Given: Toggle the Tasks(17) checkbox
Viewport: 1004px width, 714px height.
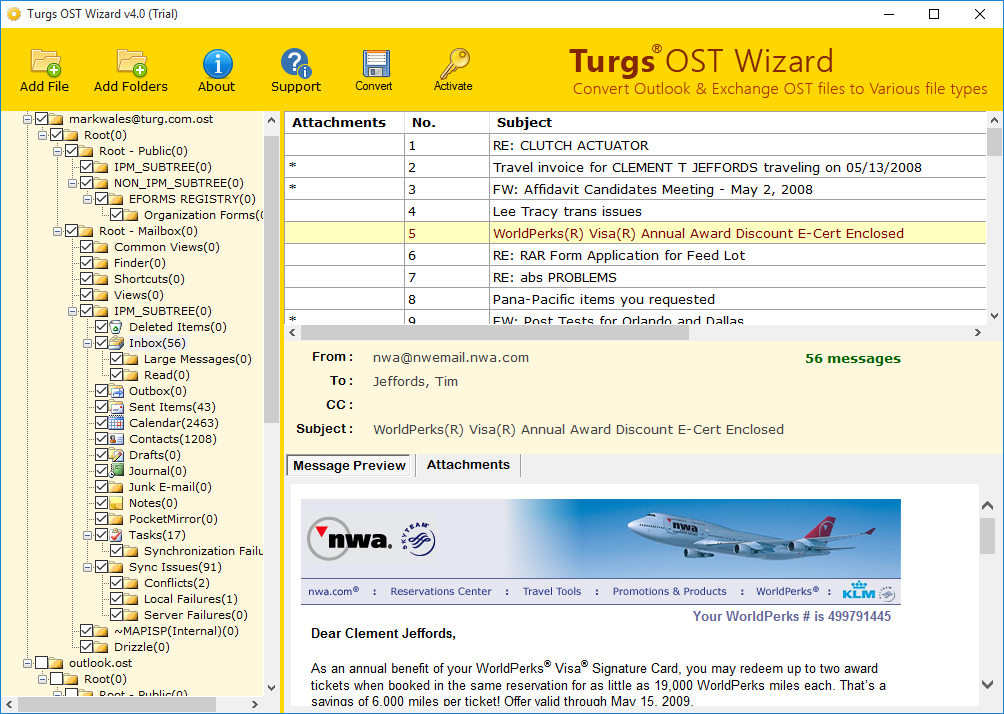Looking at the screenshot, I should [101, 535].
